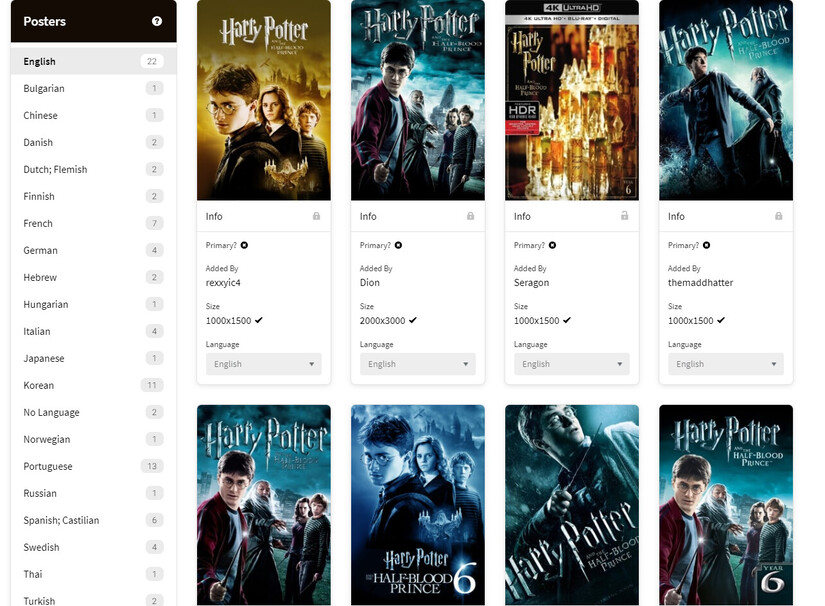Filter posters by Korean
Image resolution: width=825 pixels, height=606 pixels.
click(x=94, y=386)
